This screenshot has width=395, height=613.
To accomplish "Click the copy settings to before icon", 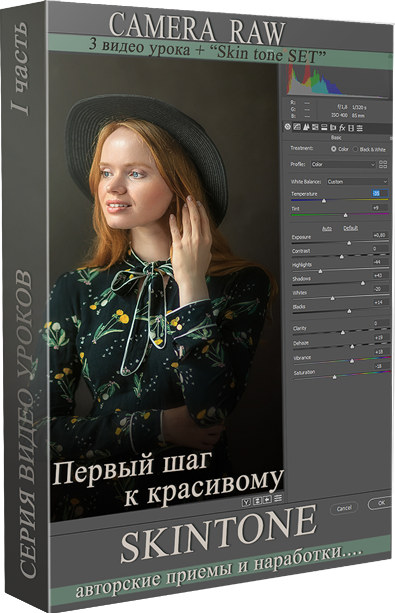I will tap(267, 499).
